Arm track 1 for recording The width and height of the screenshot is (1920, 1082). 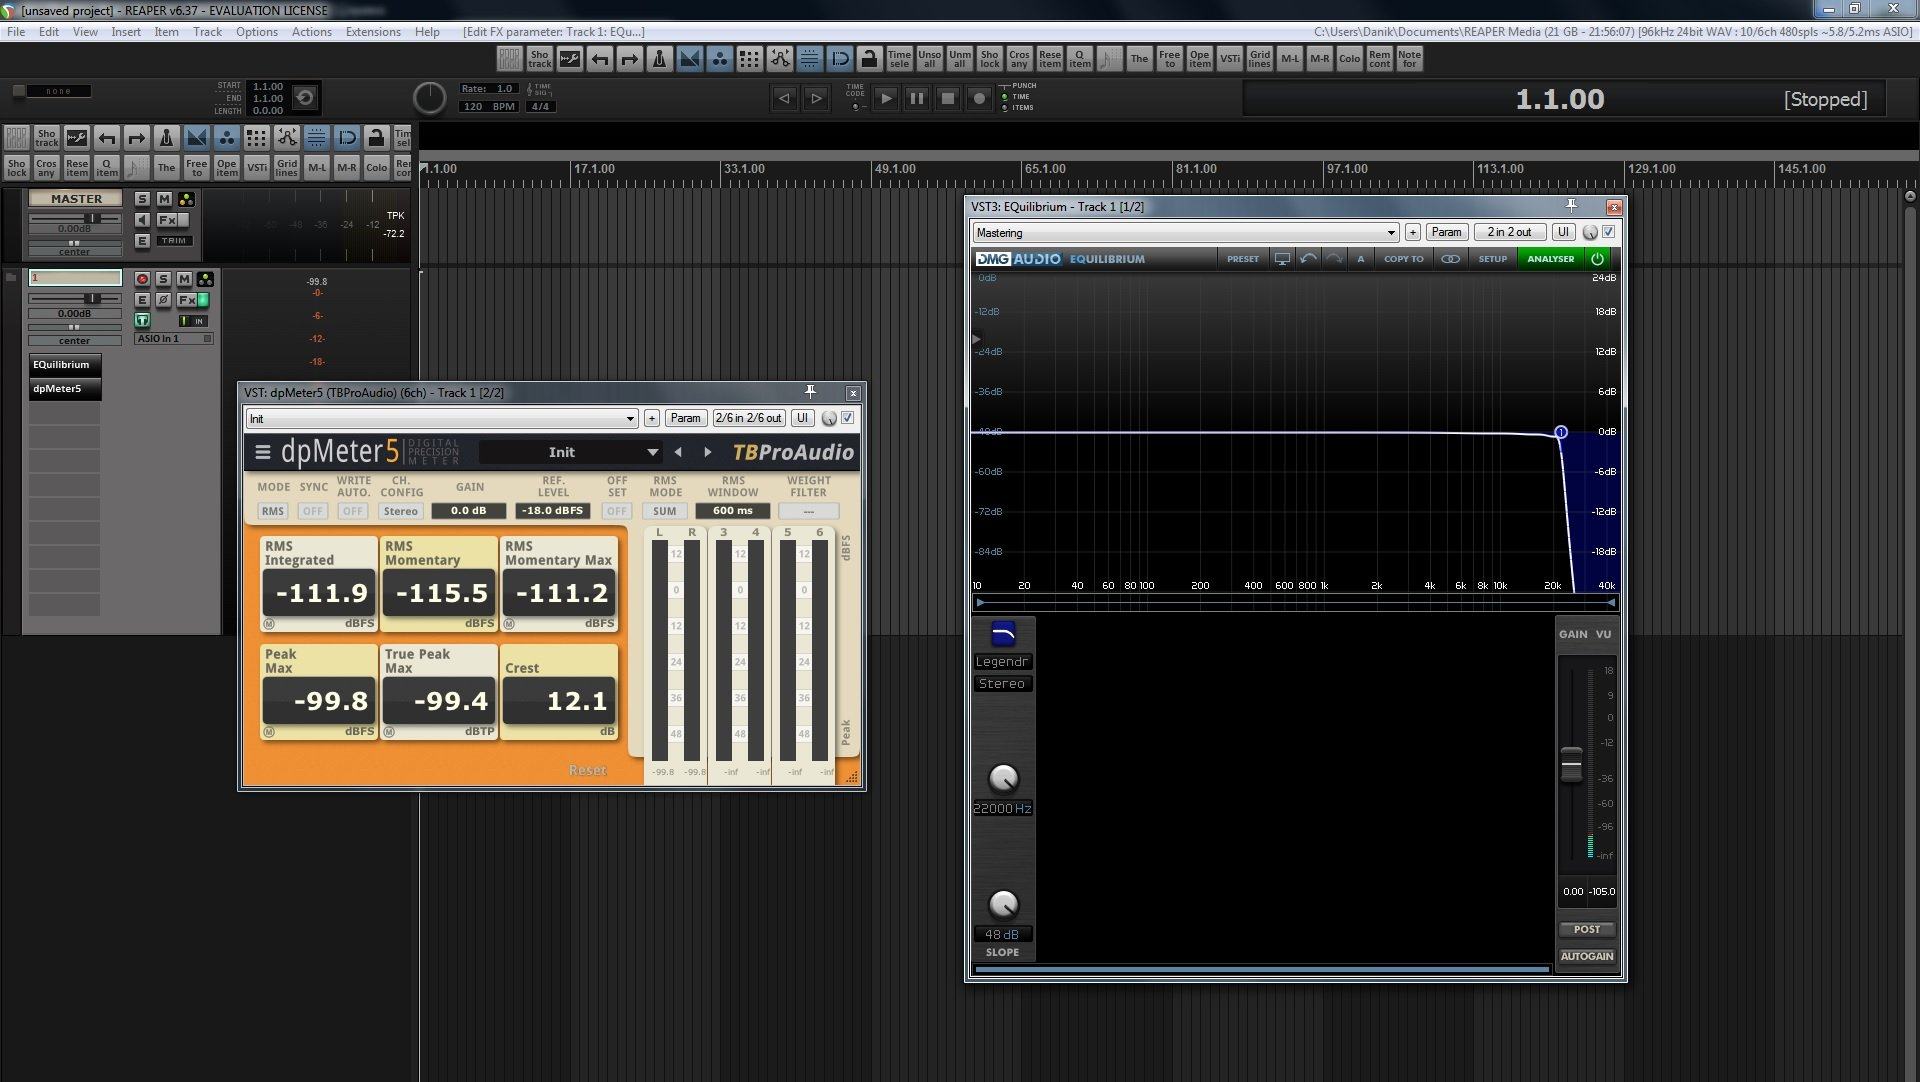(142, 279)
